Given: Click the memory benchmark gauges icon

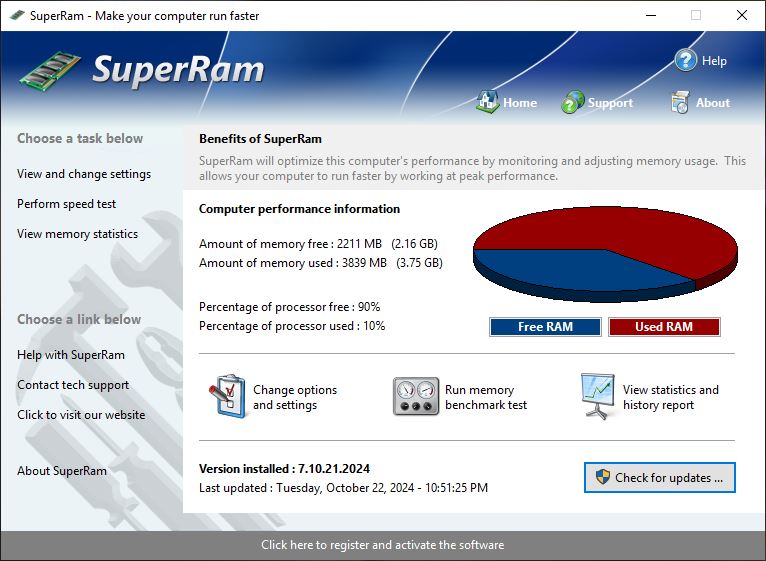Looking at the screenshot, I should [416, 396].
